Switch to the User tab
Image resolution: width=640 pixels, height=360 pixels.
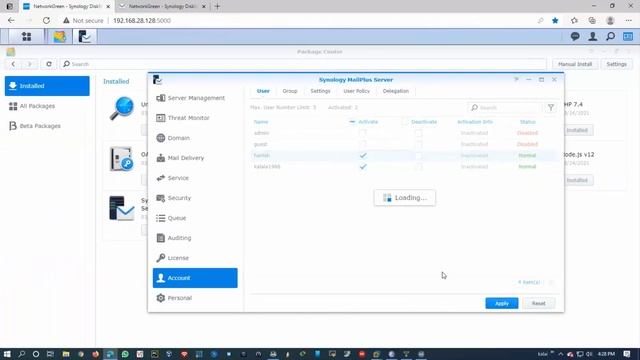point(263,91)
